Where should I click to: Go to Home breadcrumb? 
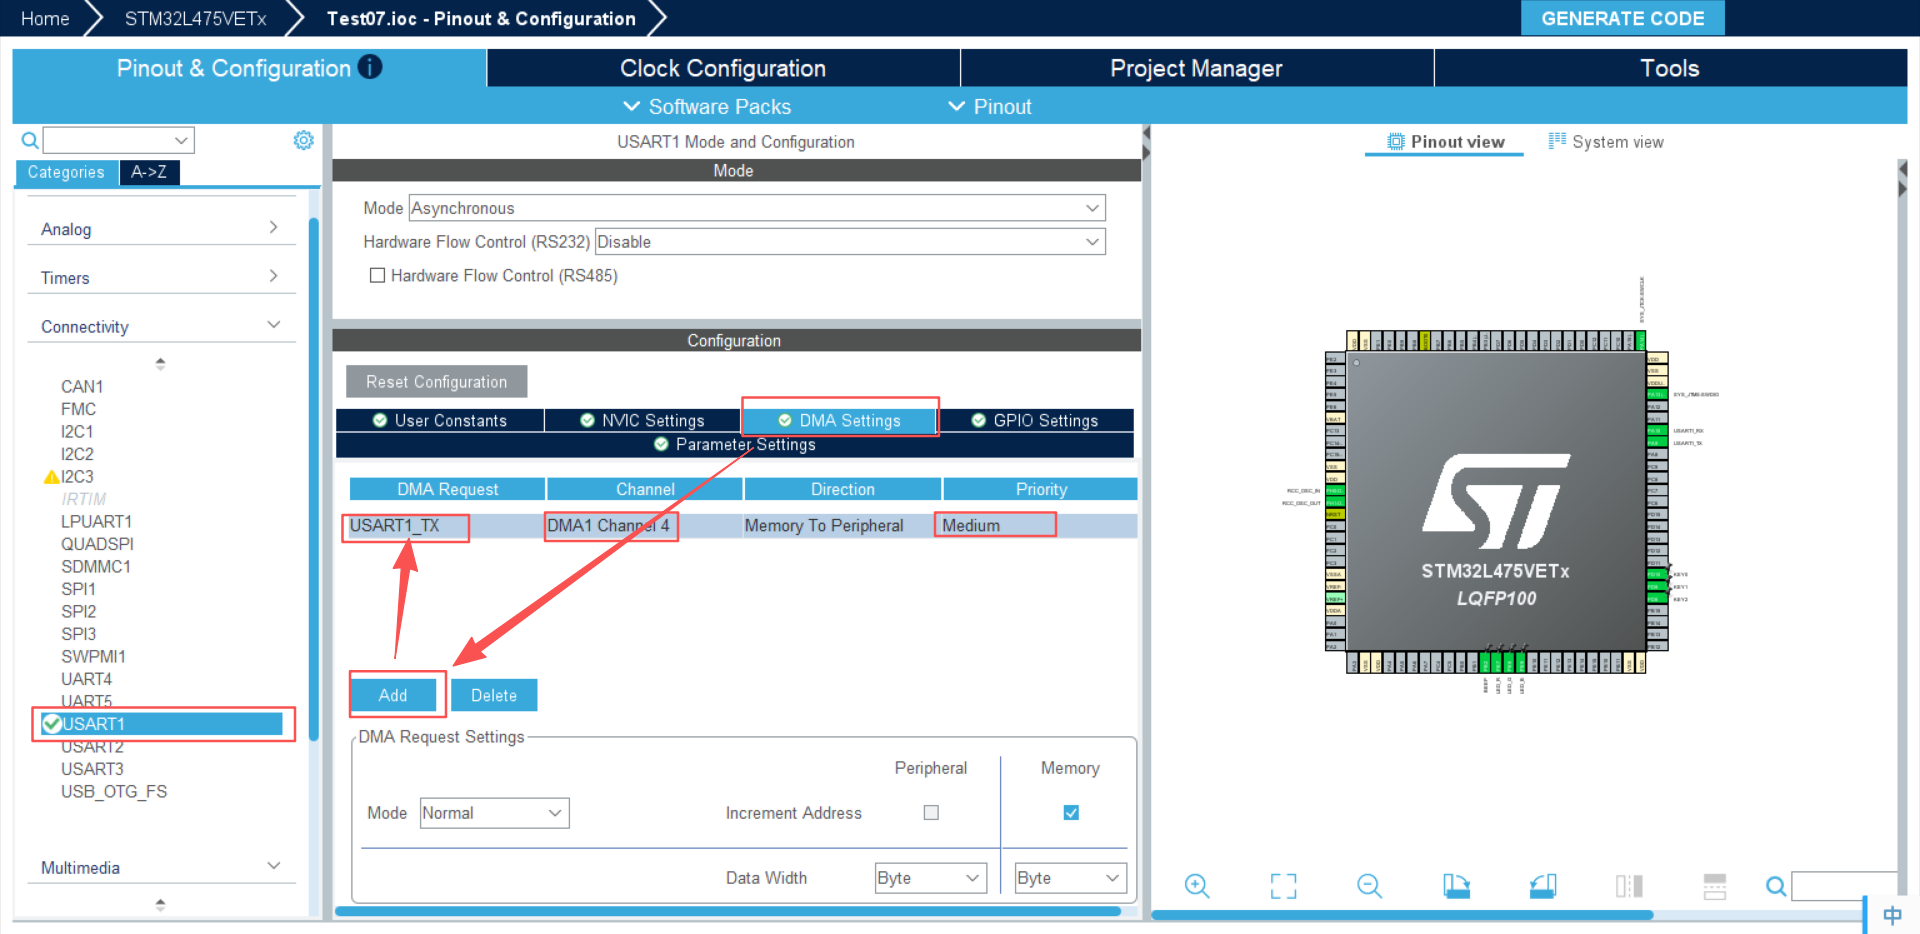pos(45,18)
